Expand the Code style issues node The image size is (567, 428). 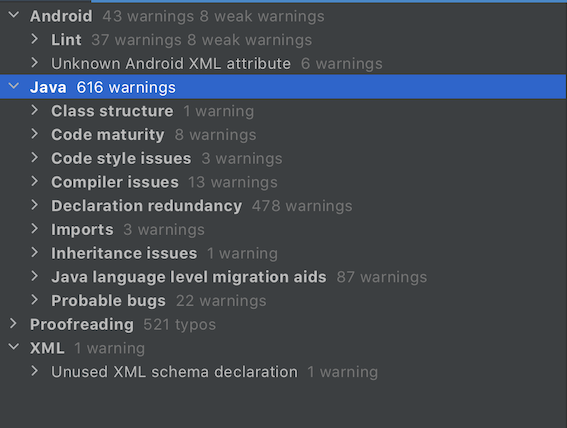point(35,158)
